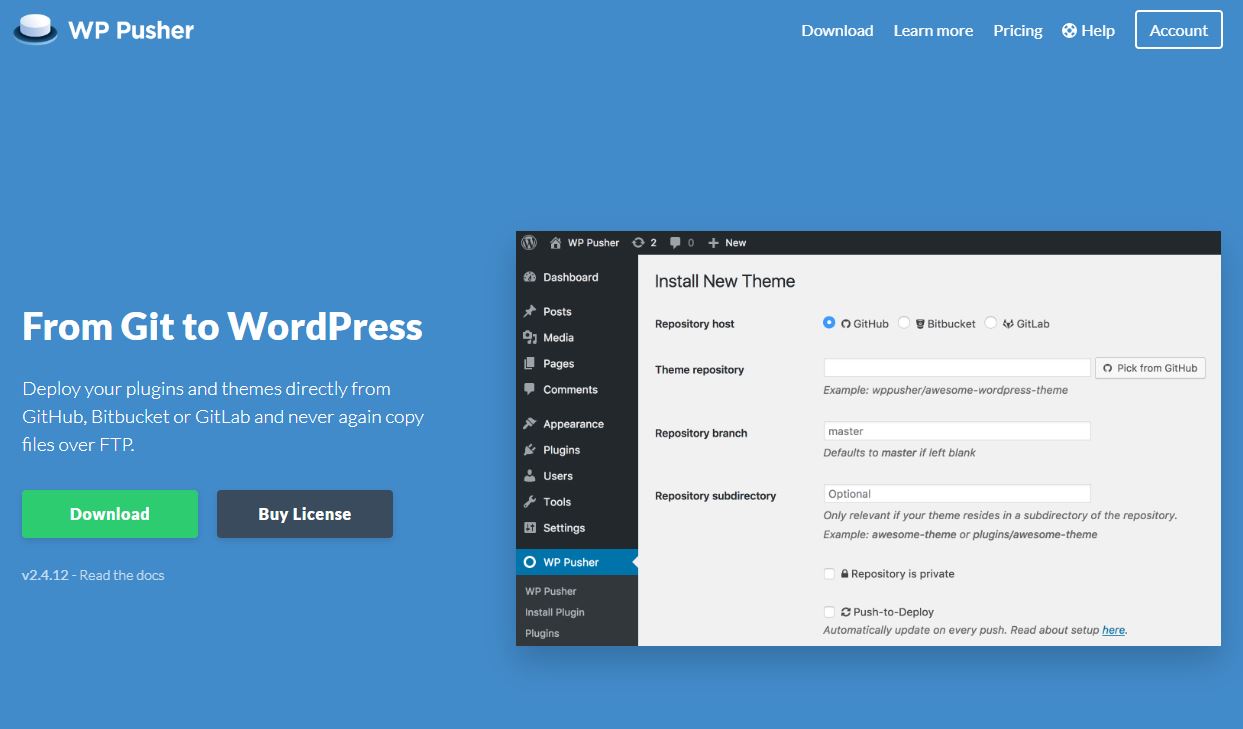The width and height of the screenshot is (1243, 729).
Task: Click the Comments icon in sidebar
Action: coord(530,390)
